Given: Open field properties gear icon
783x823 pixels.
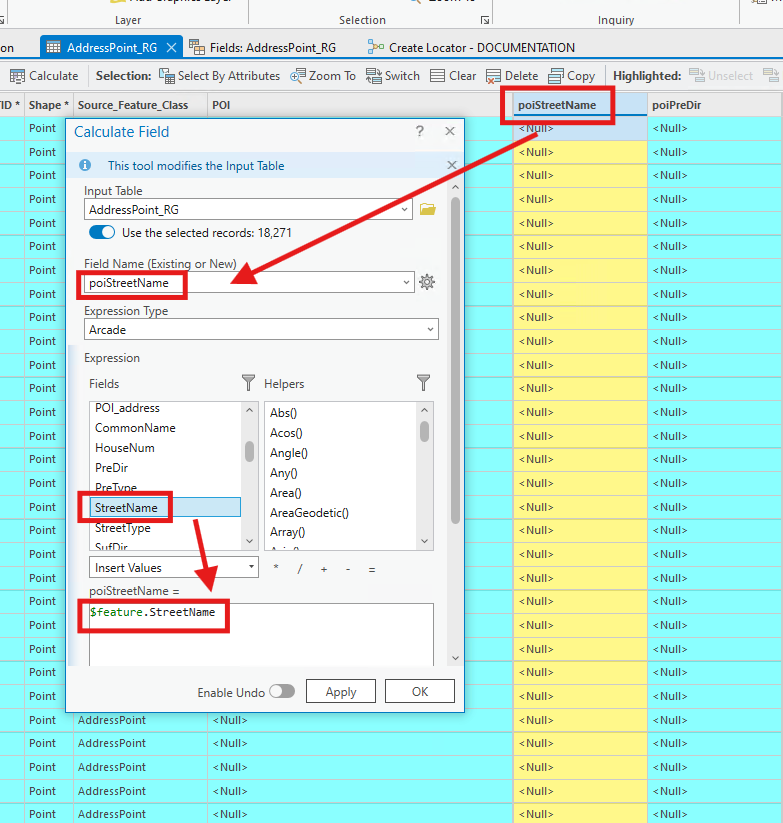Looking at the screenshot, I should tap(427, 282).
